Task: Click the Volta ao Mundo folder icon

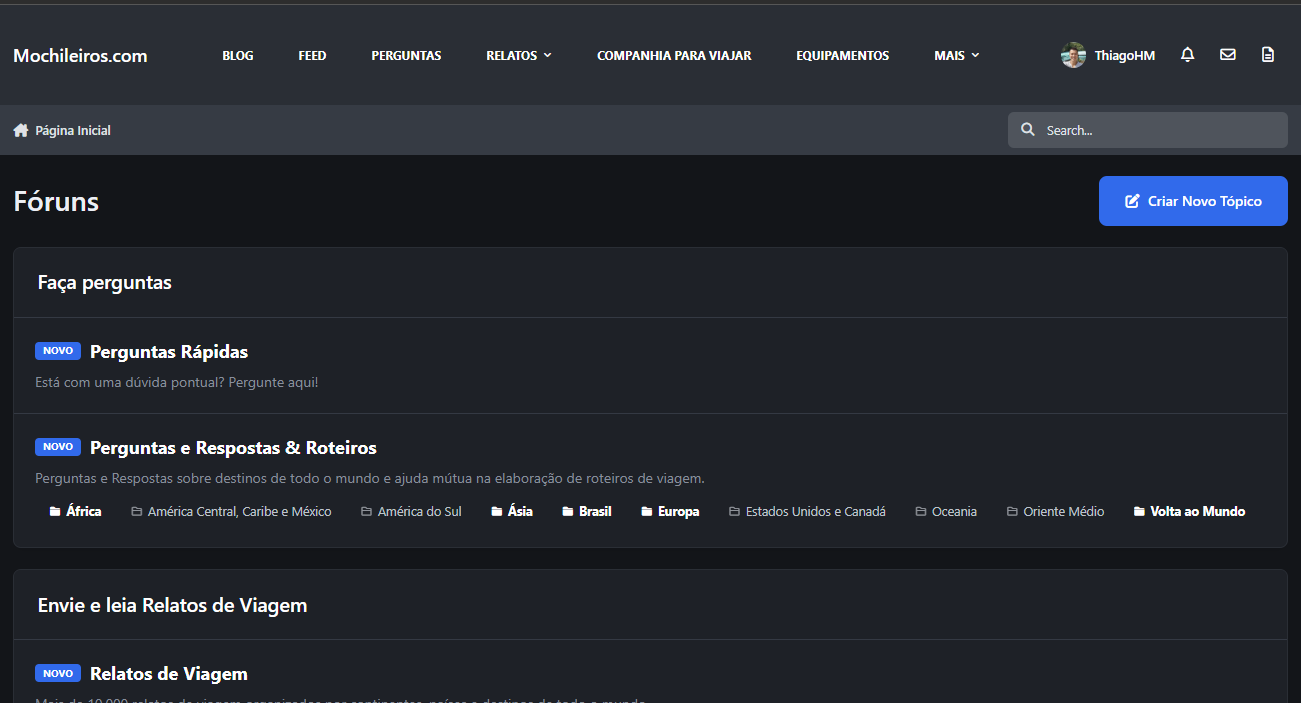Action: (1139, 512)
